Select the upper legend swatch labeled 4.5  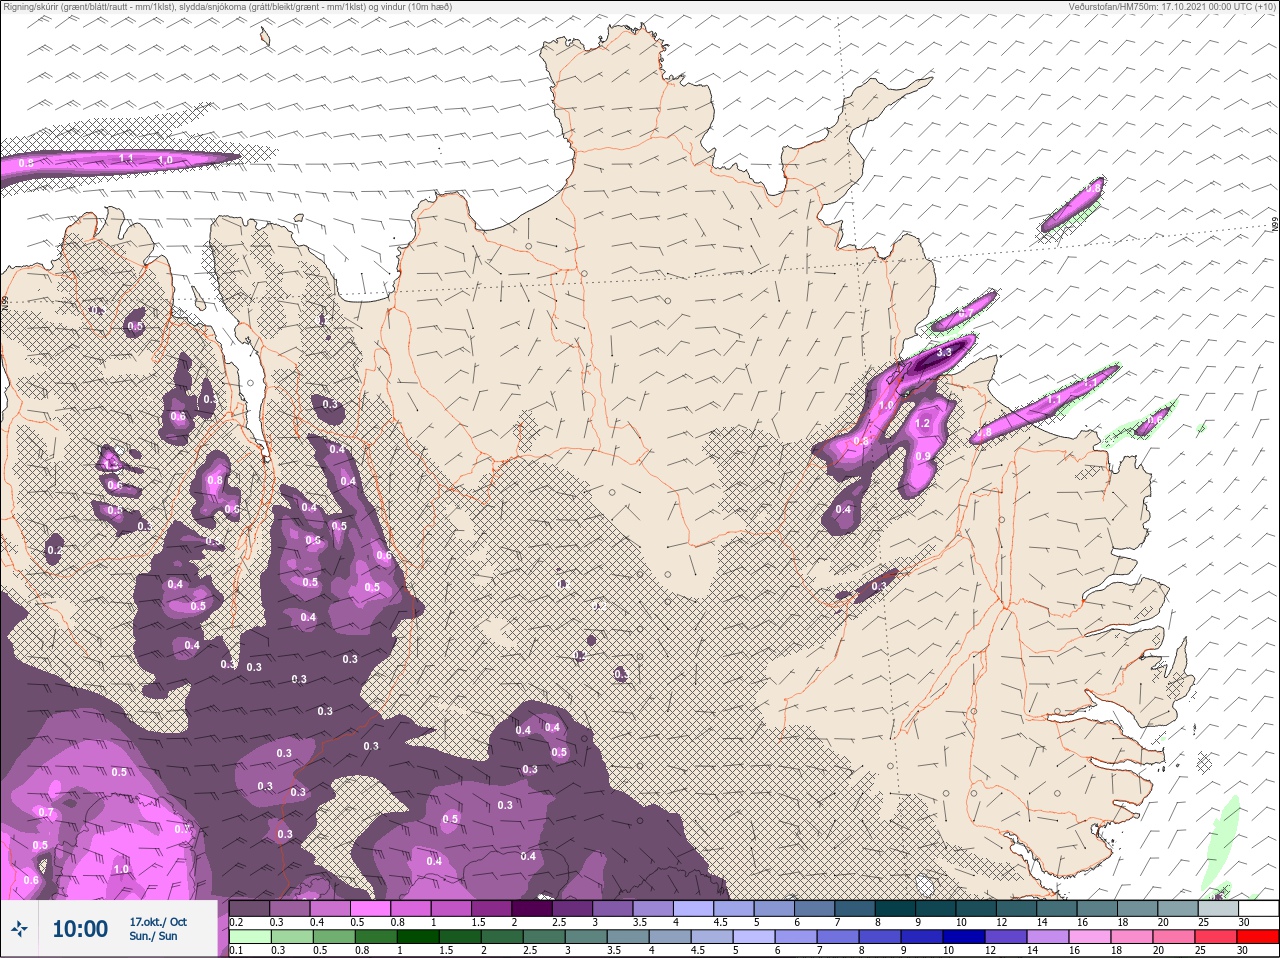[x=734, y=908]
